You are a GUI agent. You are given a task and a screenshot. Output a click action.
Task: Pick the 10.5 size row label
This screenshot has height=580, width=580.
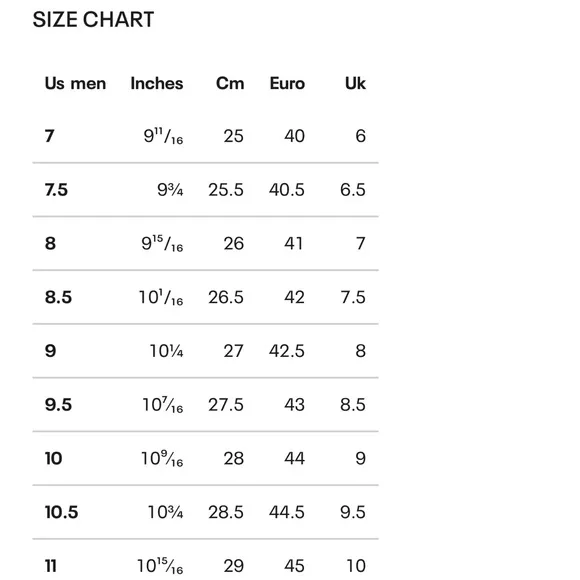[x=61, y=512]
